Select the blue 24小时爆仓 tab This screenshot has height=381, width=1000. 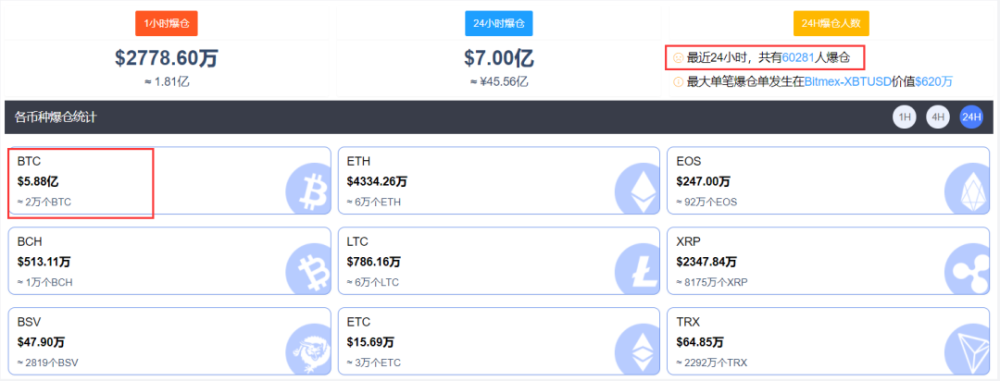click(499, 24)
